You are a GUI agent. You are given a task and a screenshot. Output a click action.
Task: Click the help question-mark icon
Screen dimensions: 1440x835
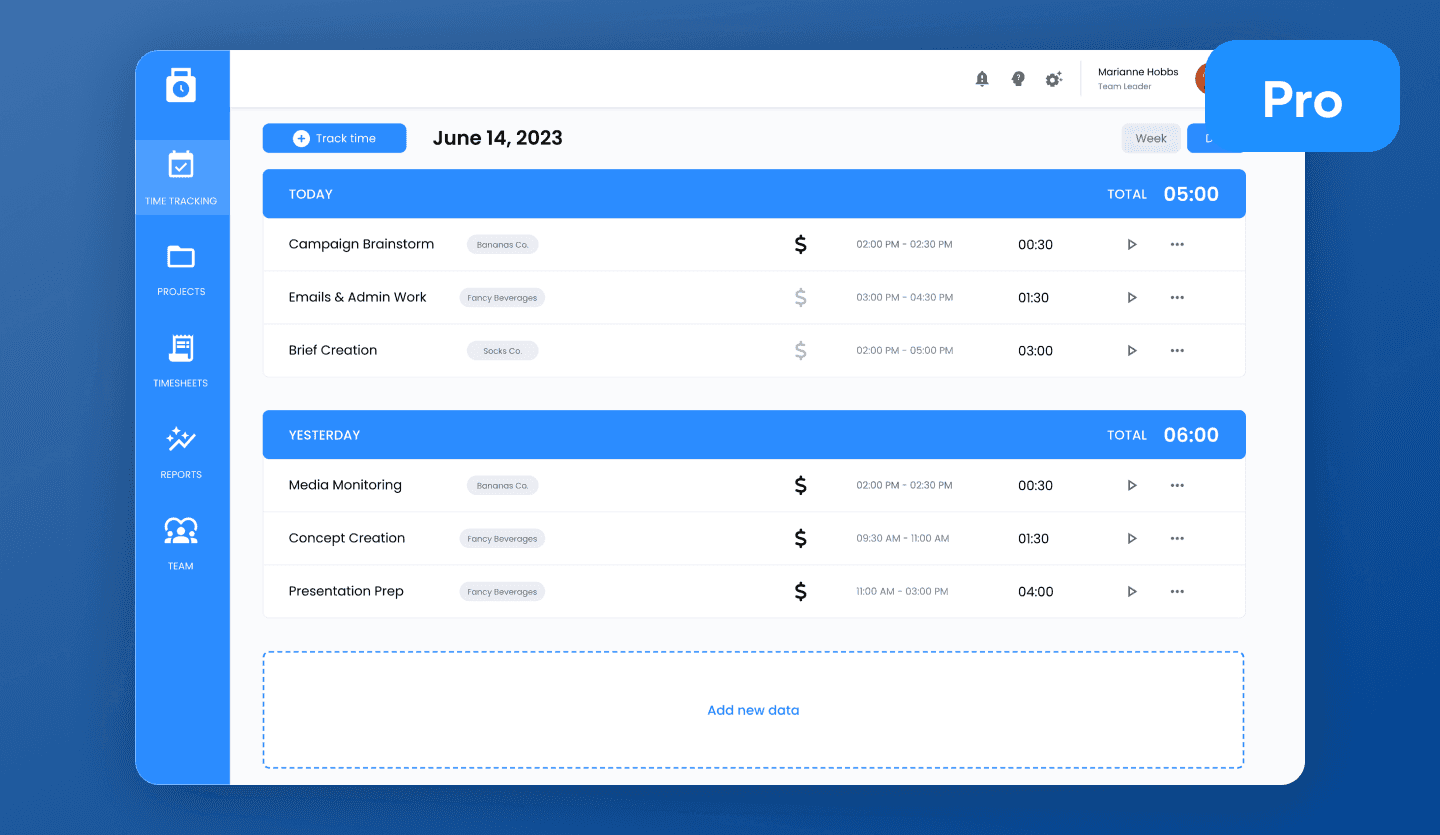click(x=1018, y=79)
